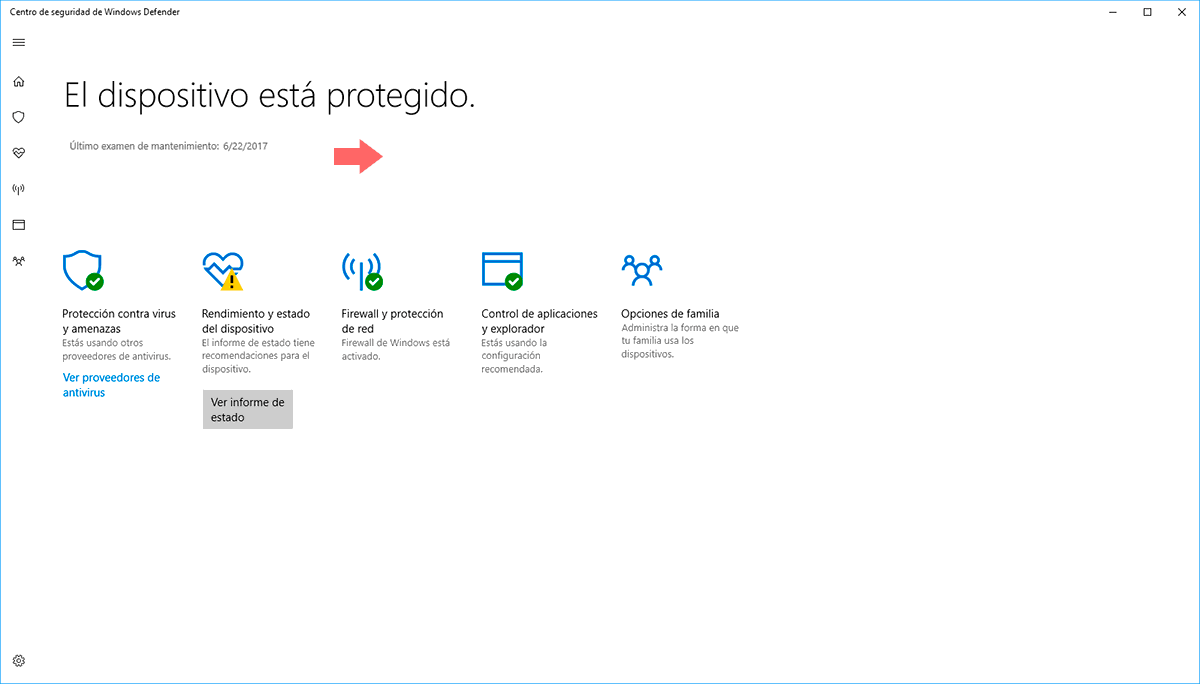Click Ver informe de estado button
The height and width of the screenshot is (684, 1200).
(248, 410)
